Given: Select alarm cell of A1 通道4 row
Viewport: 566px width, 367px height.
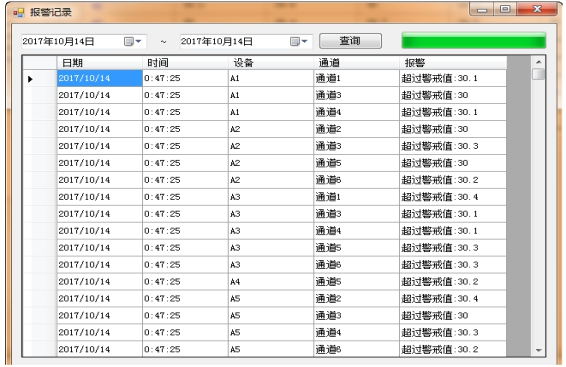Looking at the screenshot, I should 453,112.
